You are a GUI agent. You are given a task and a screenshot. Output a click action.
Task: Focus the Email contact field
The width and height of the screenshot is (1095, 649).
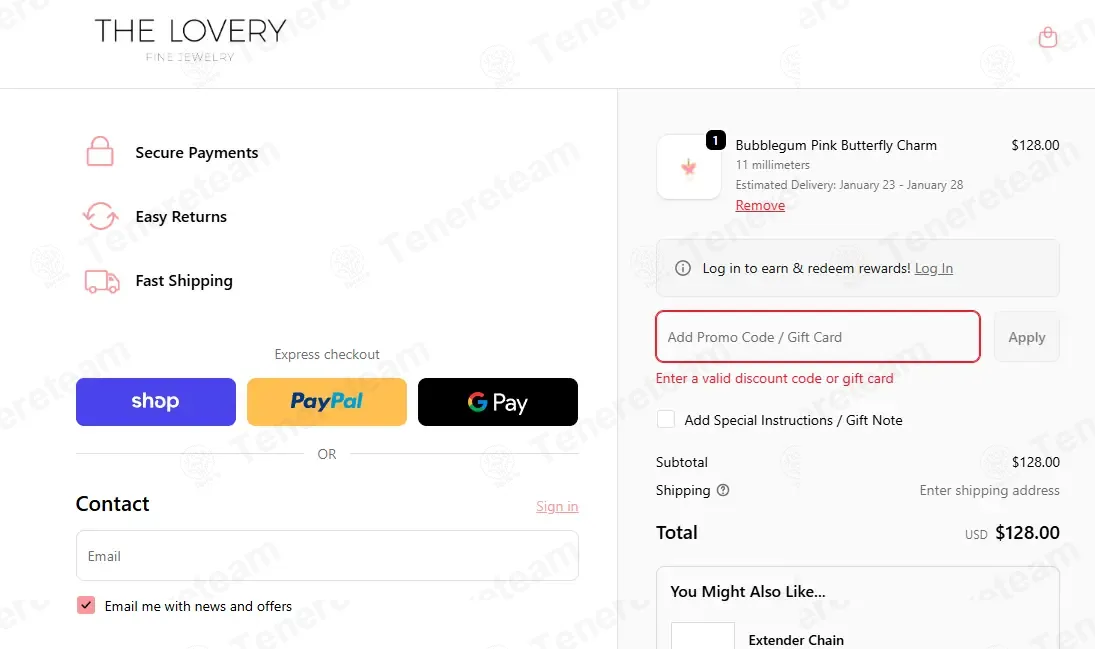pyautogui.click(x=328, y=555)
